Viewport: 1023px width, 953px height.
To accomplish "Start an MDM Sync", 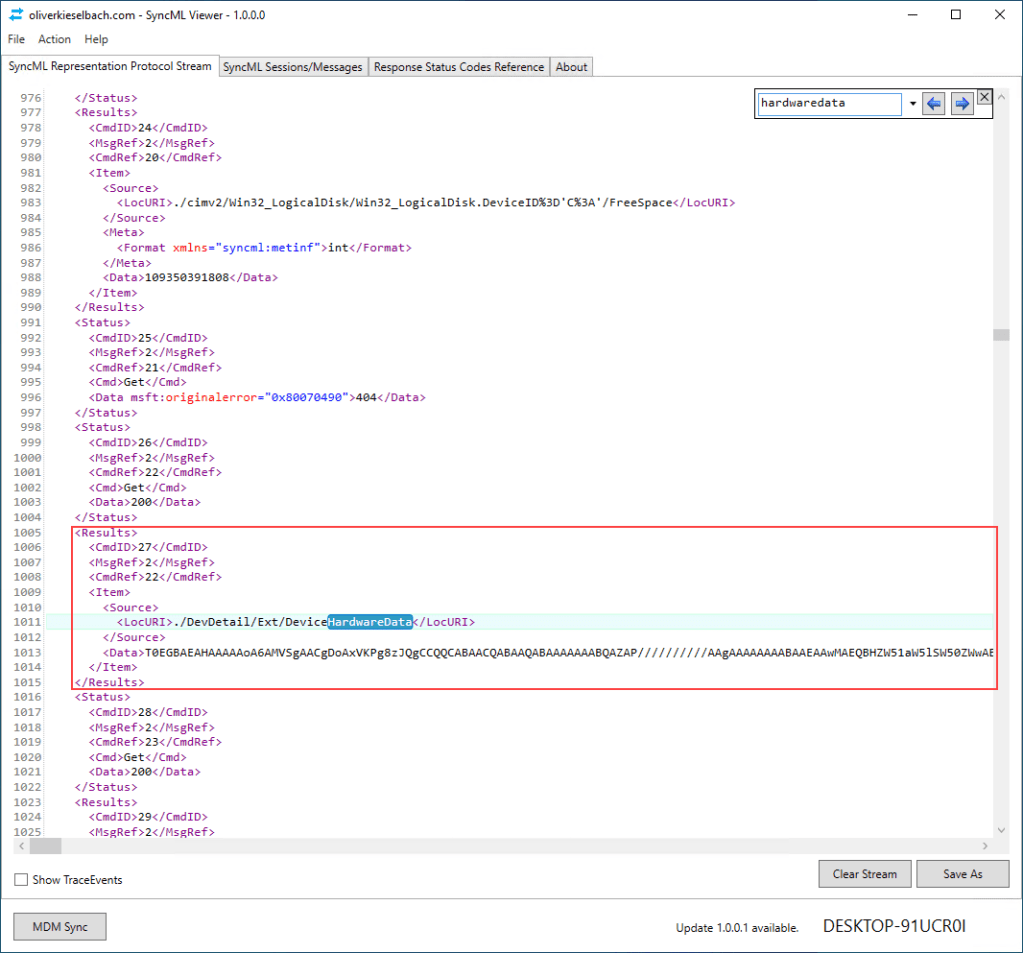I will tap(59, 926).
